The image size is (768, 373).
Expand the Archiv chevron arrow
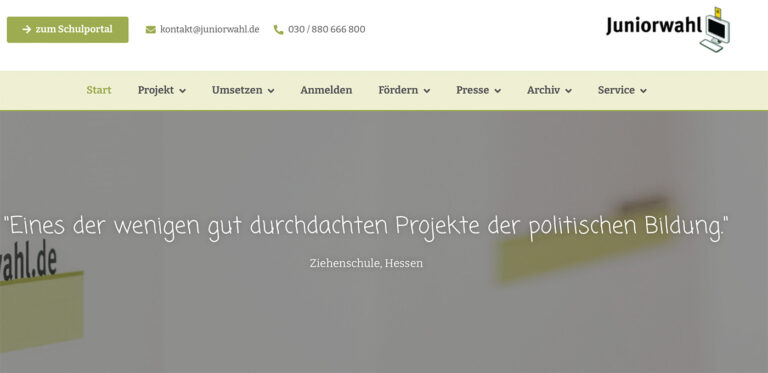(568, 91)
